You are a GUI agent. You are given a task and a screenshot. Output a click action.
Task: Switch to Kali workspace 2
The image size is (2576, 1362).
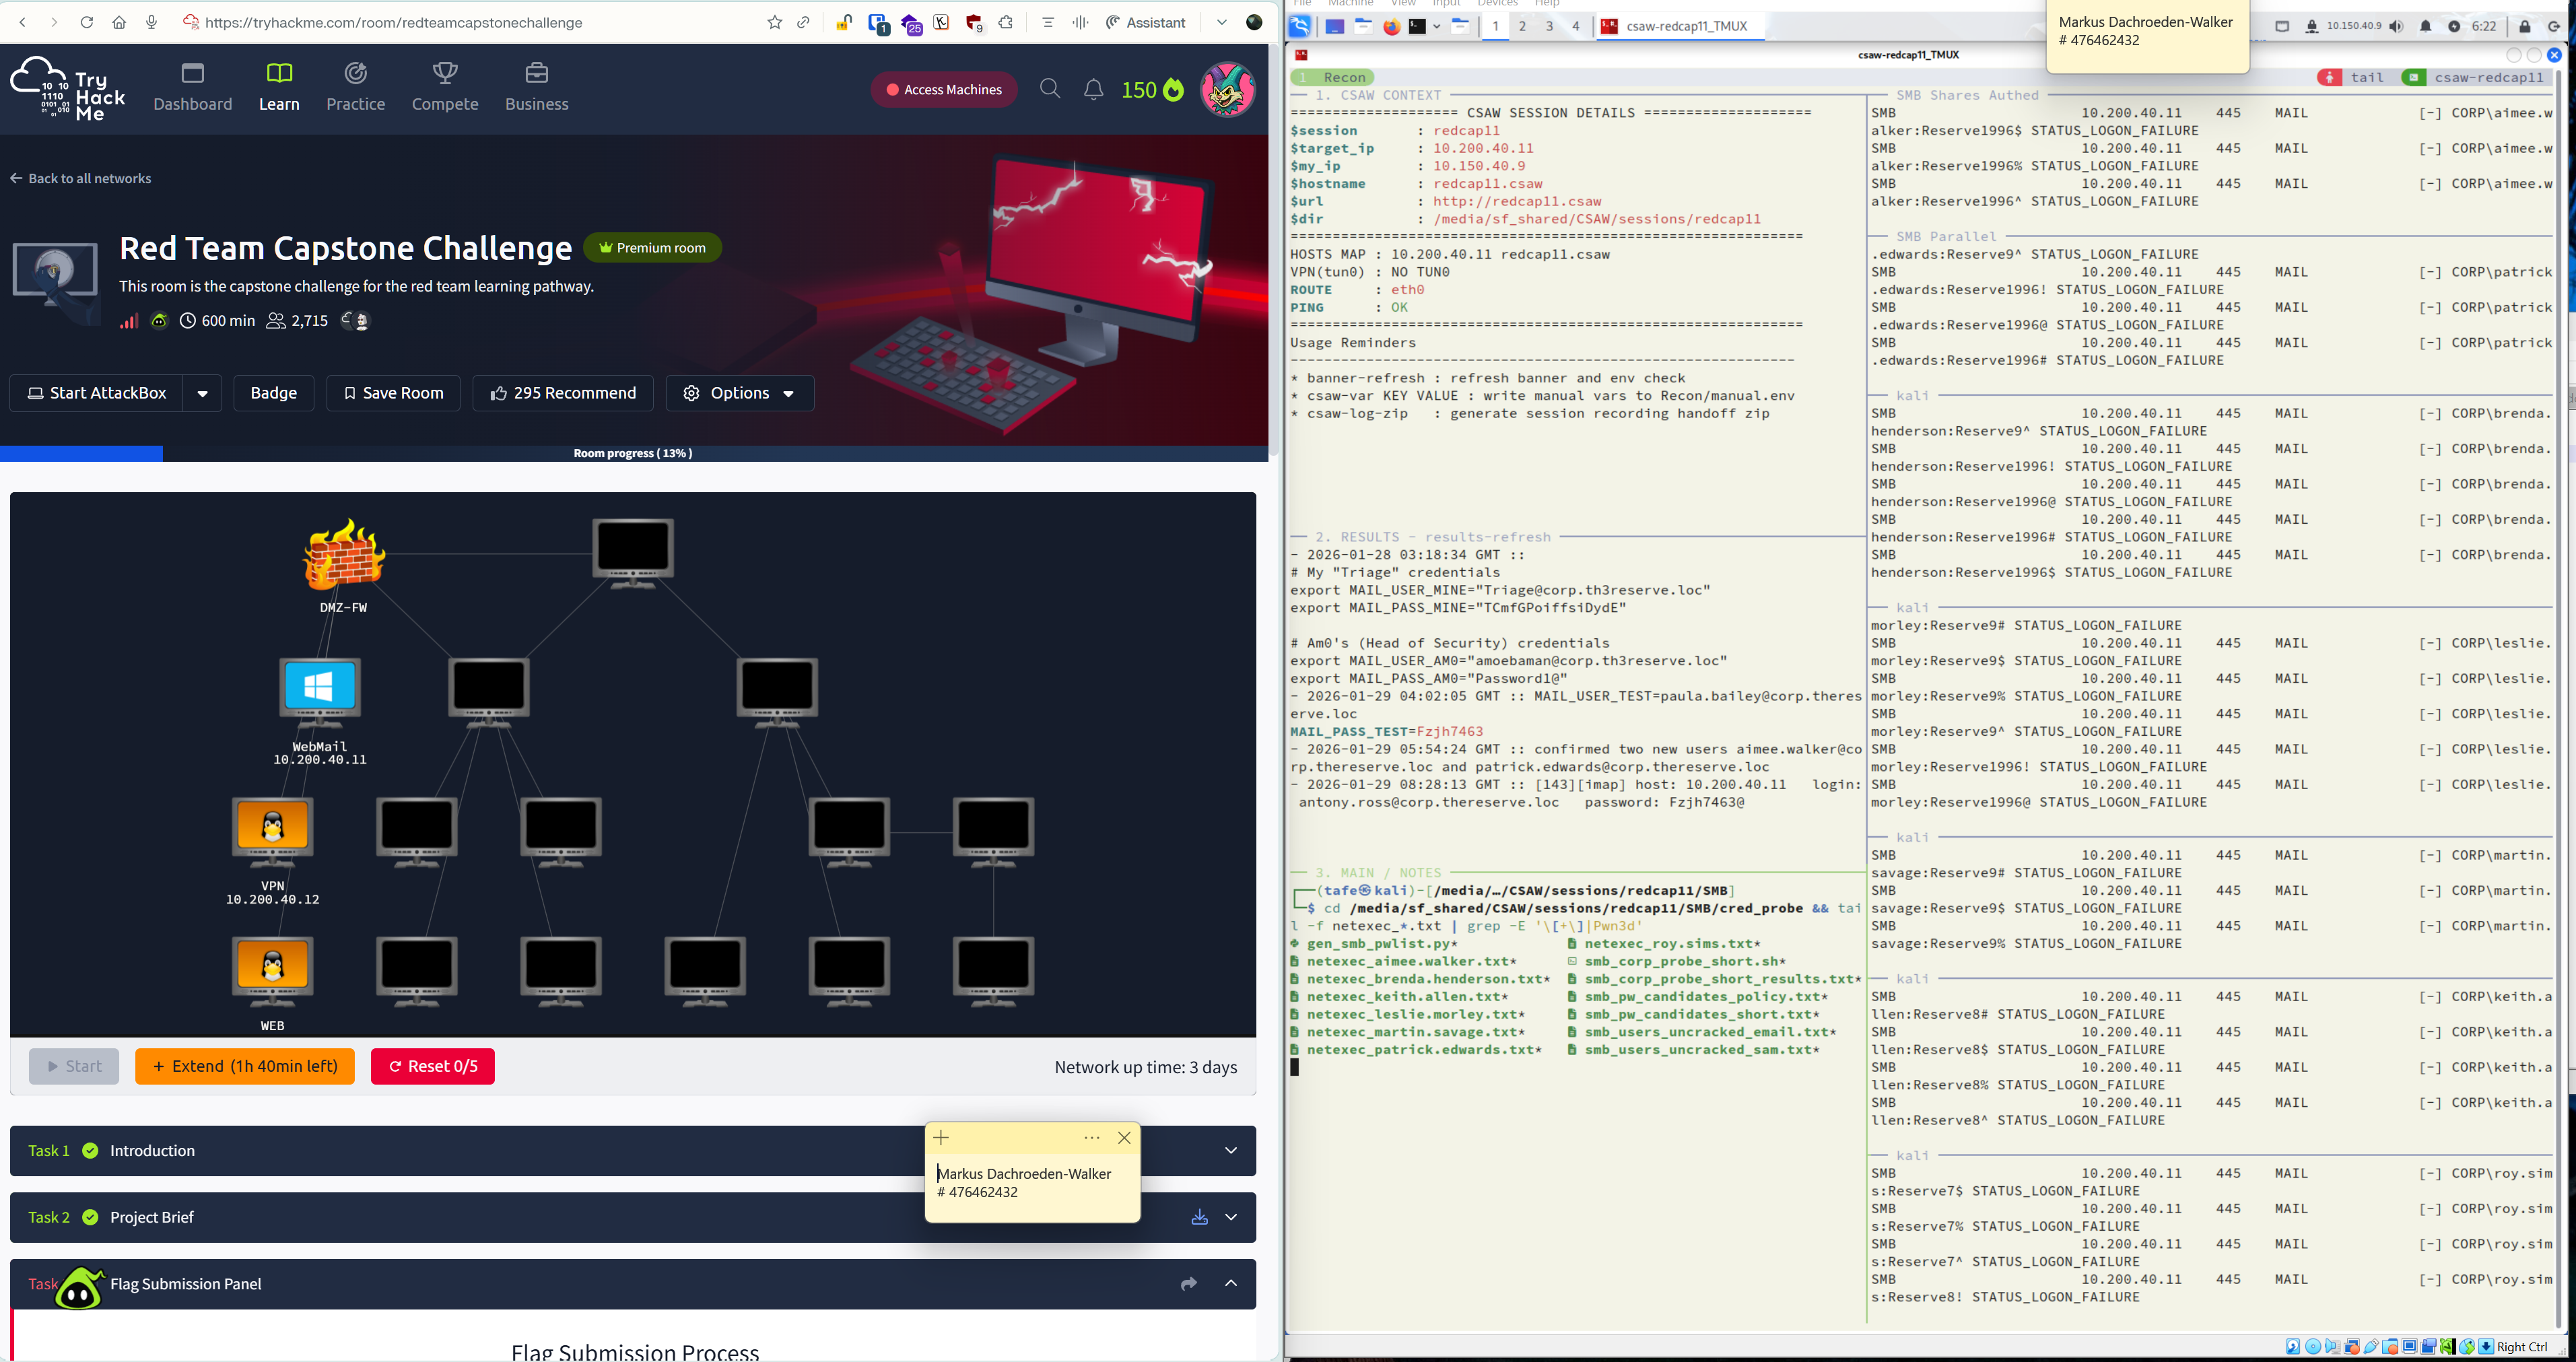pos(1522,26)
